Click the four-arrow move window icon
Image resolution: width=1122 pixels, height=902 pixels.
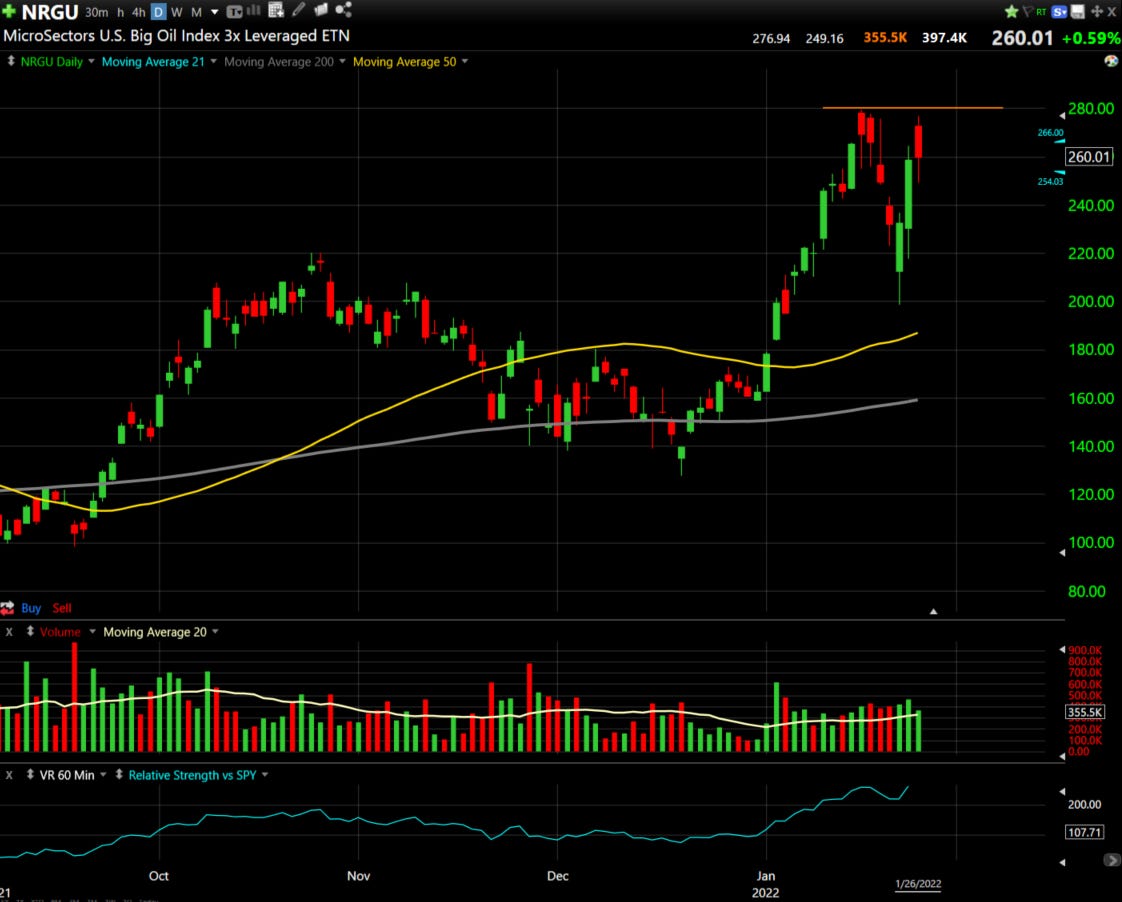click(x=1096, y=11)
